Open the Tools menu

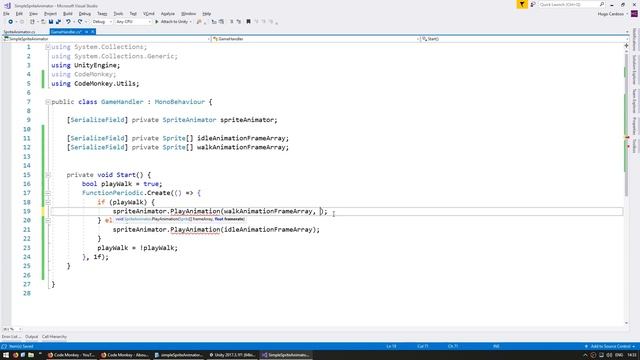(118, 14)
